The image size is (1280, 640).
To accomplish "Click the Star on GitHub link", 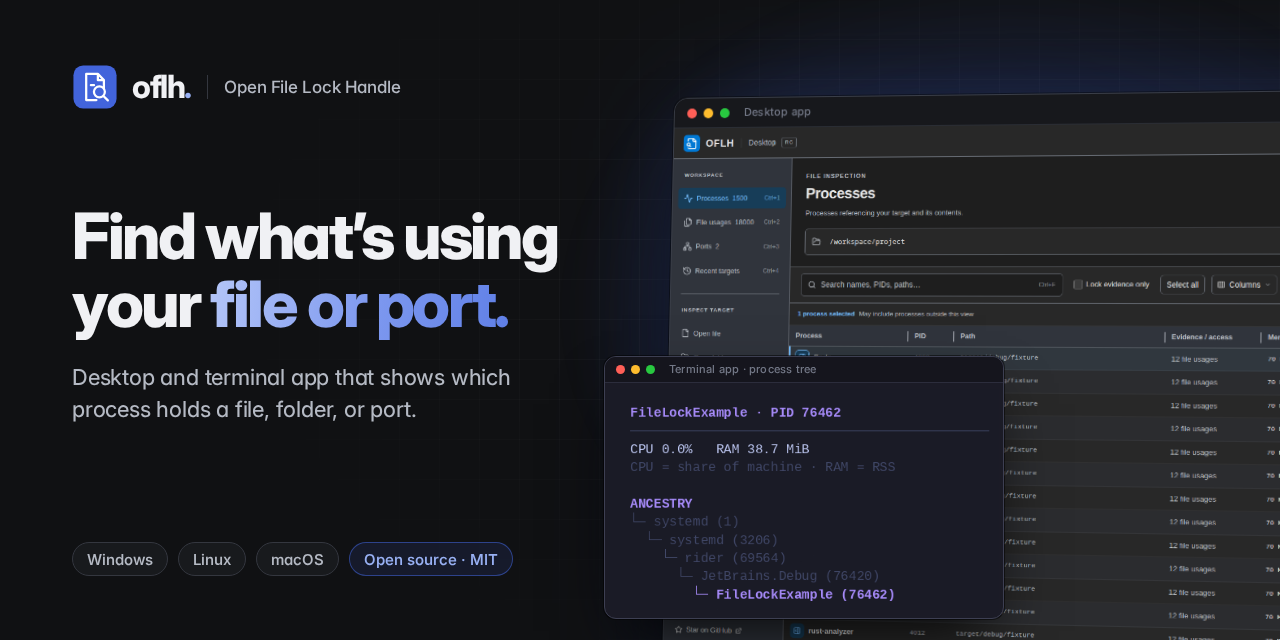I will click(708, 630).
